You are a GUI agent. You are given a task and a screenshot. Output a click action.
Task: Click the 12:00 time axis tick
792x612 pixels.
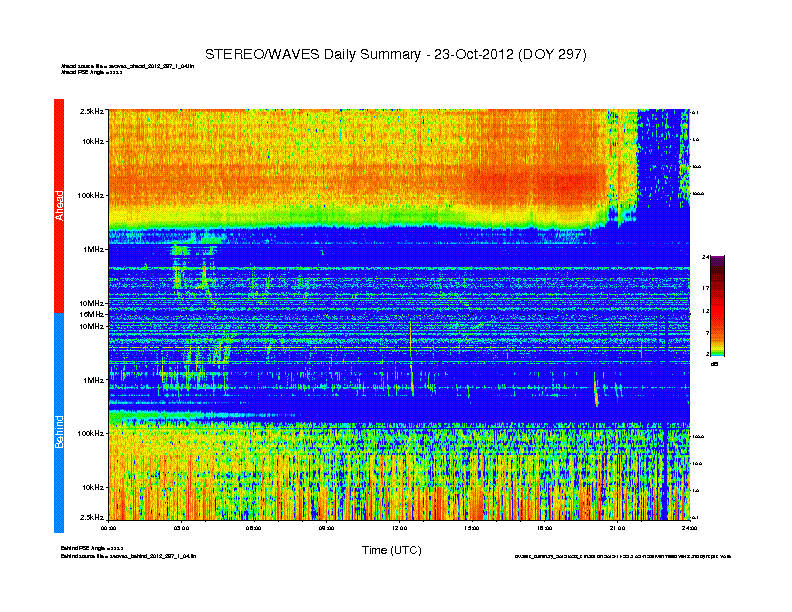(400, 527)
